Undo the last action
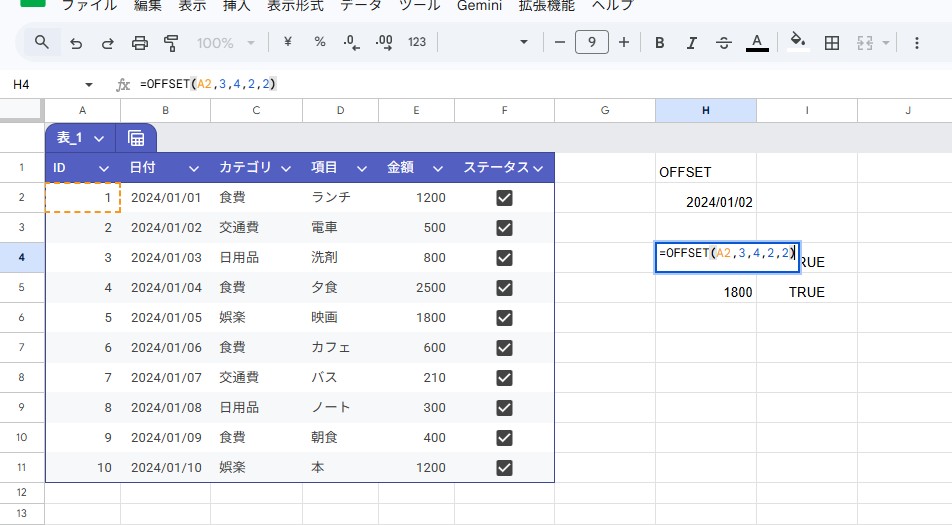The width and height of the screenshot is (952, 525). [76, 42]
